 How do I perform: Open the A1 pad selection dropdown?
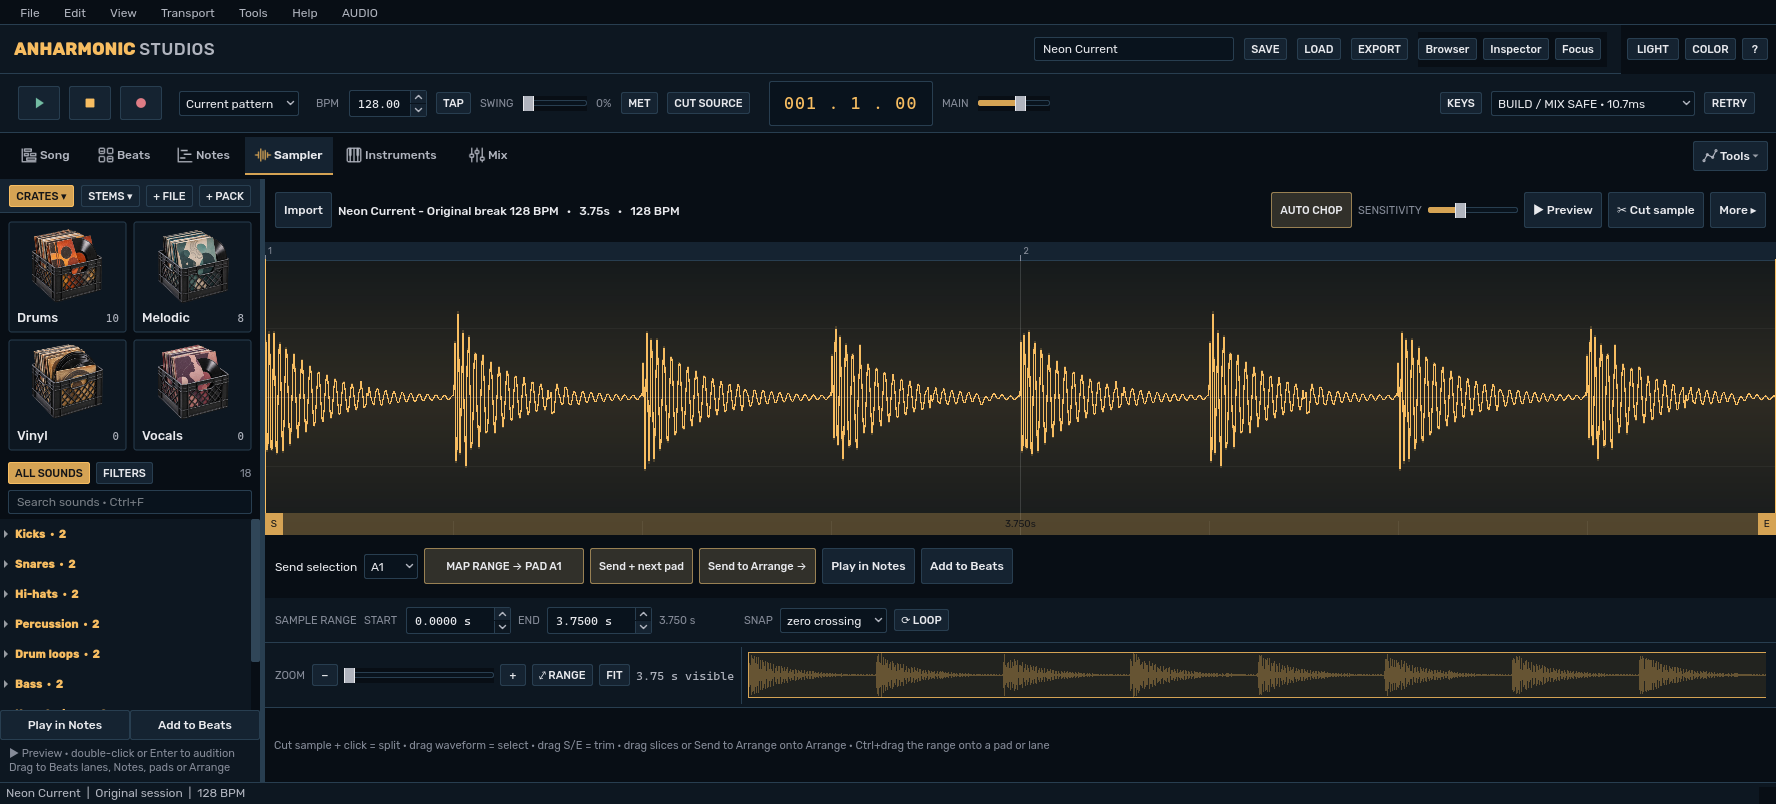click(391, 567)
